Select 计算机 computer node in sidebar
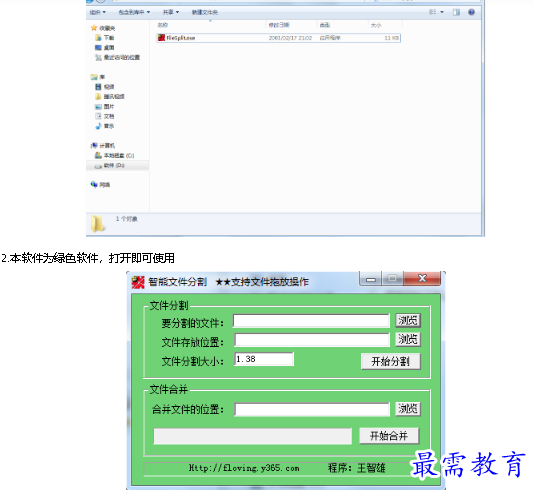Viewport: 534px width, 496px height. 103,146
